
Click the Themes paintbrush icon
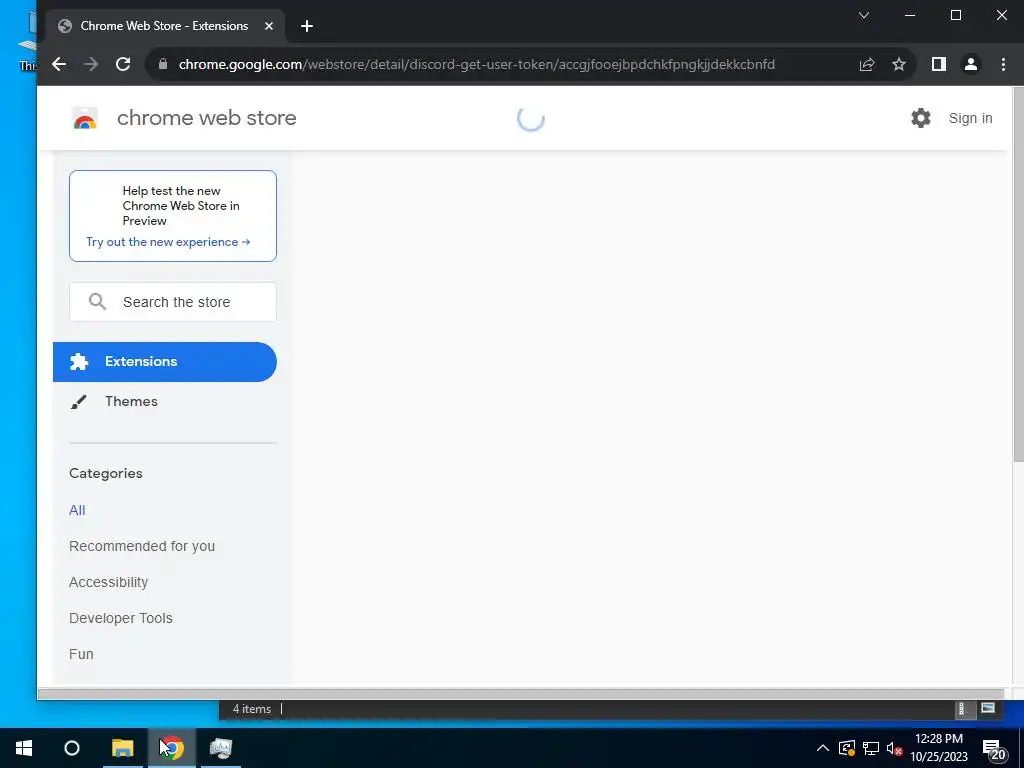click(78, 402)
